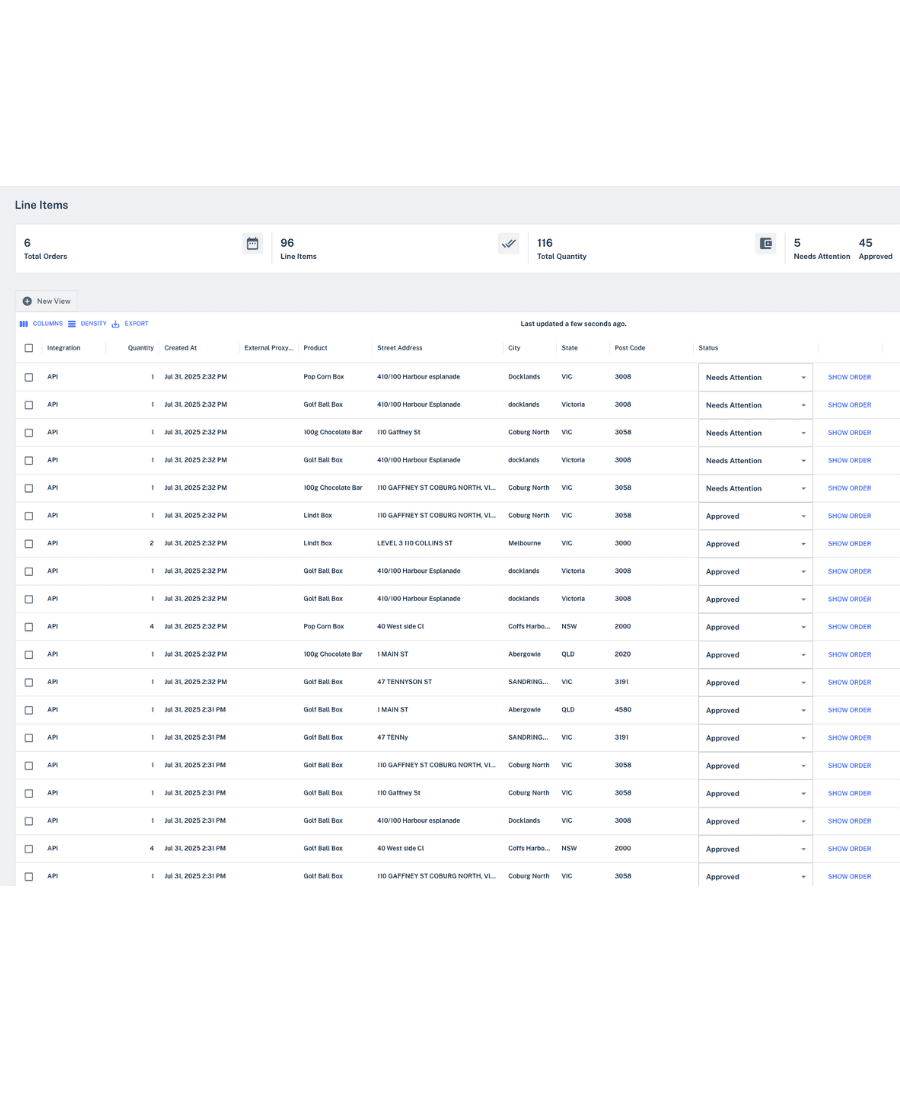Sort by the Created At column header
Image resolution: width=900 pixels, height=1100 pixels.
(181, 348)
